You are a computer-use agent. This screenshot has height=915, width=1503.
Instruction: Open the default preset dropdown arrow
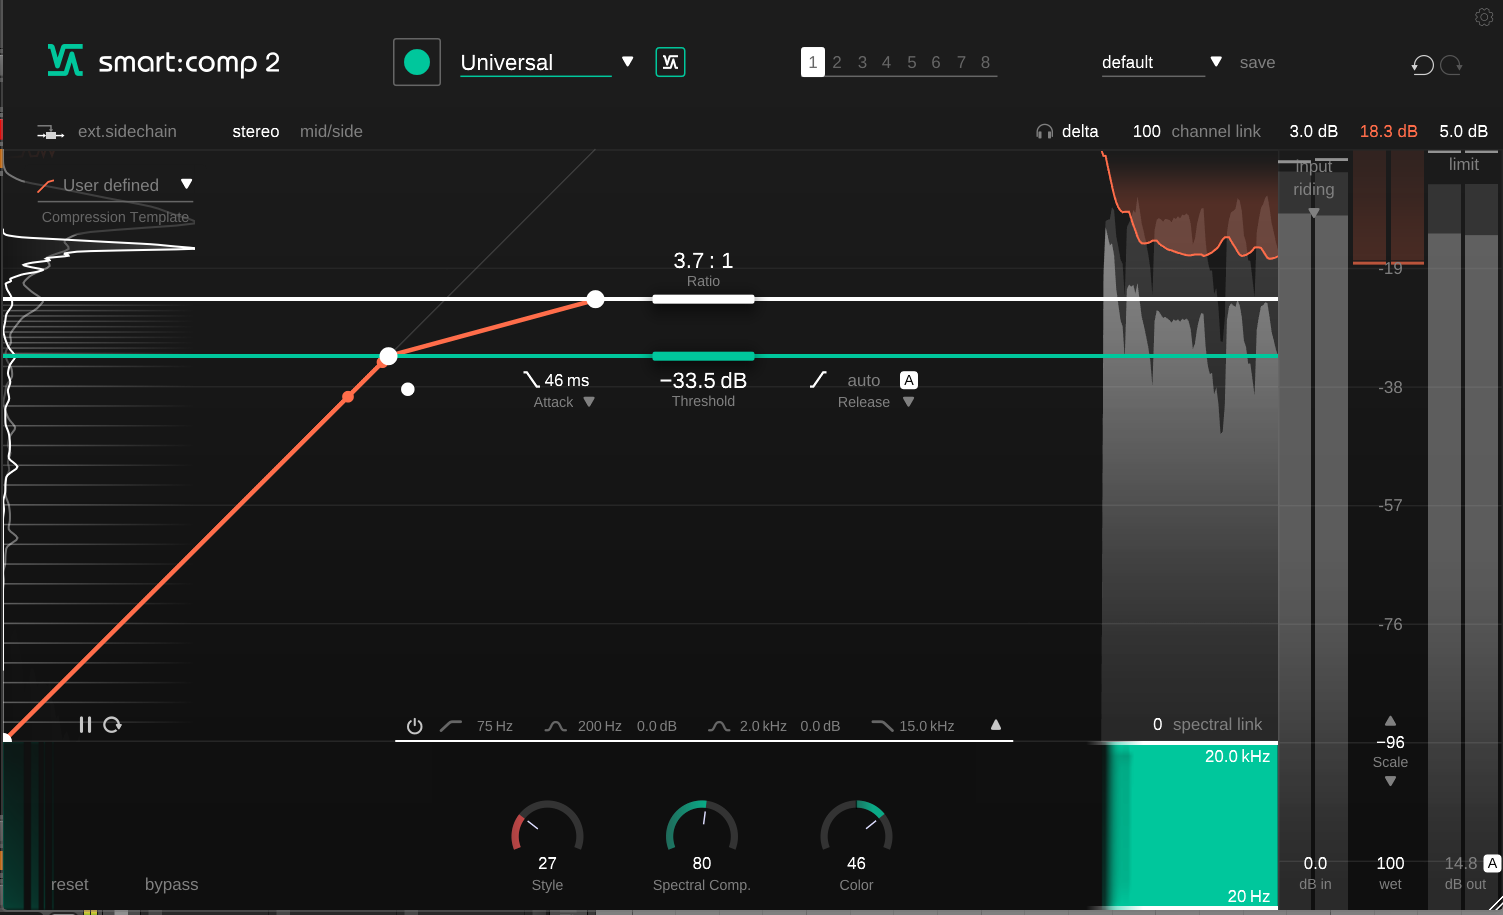click(1216, 62)
